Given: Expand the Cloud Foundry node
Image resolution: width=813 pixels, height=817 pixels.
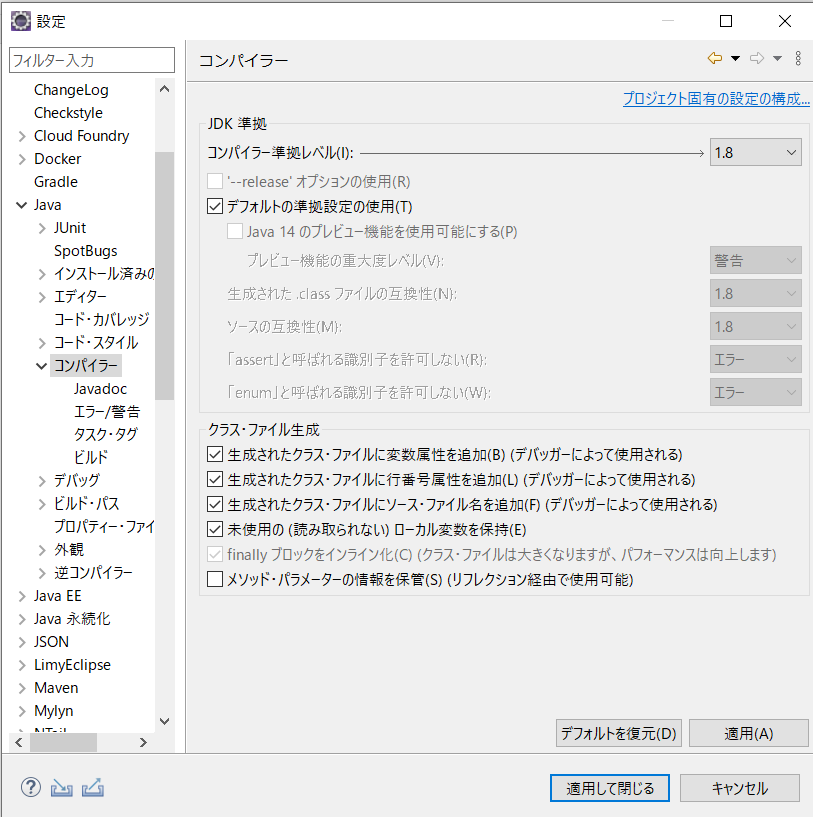Looking at the screenshot, I should [22, 137].
